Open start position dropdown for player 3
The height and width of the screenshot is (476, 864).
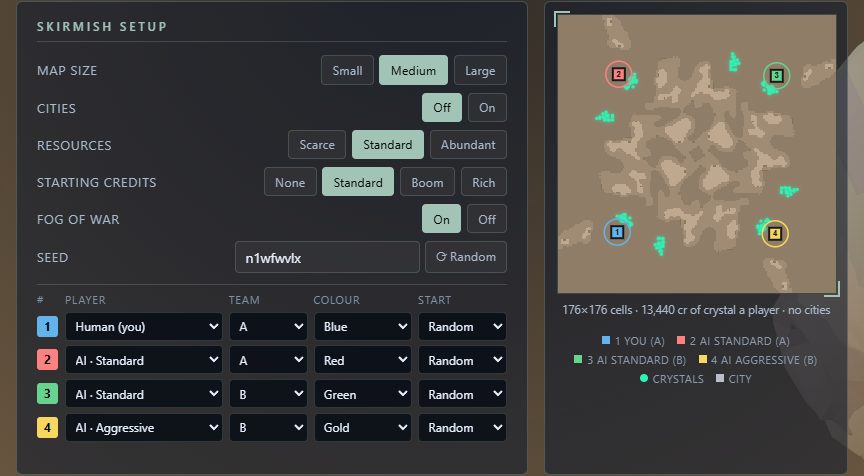[462, 394]
